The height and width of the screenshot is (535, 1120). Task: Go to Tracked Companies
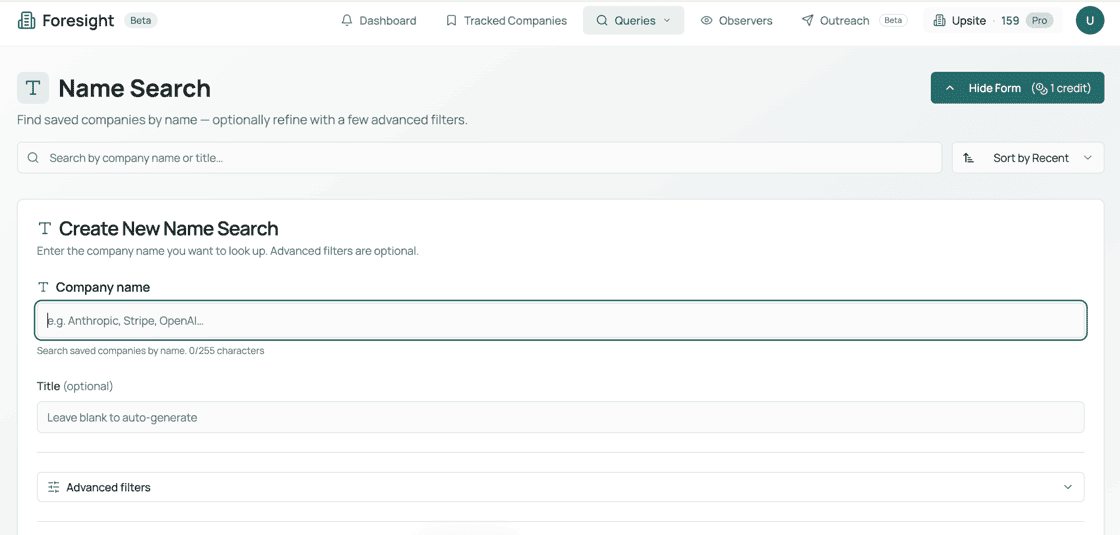tap(506, 21)
